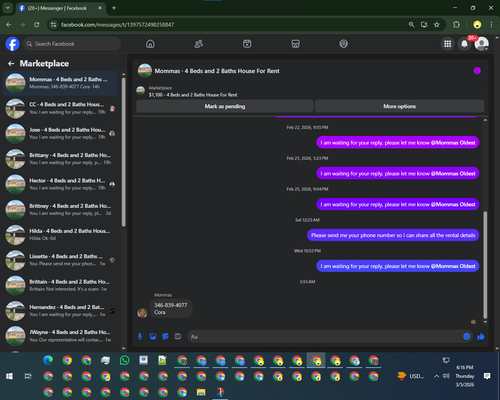The width and height of the screenshot is (500, 400).
Task: Open the Facebook menu grid icon
Action: click(x=448, y=44)
